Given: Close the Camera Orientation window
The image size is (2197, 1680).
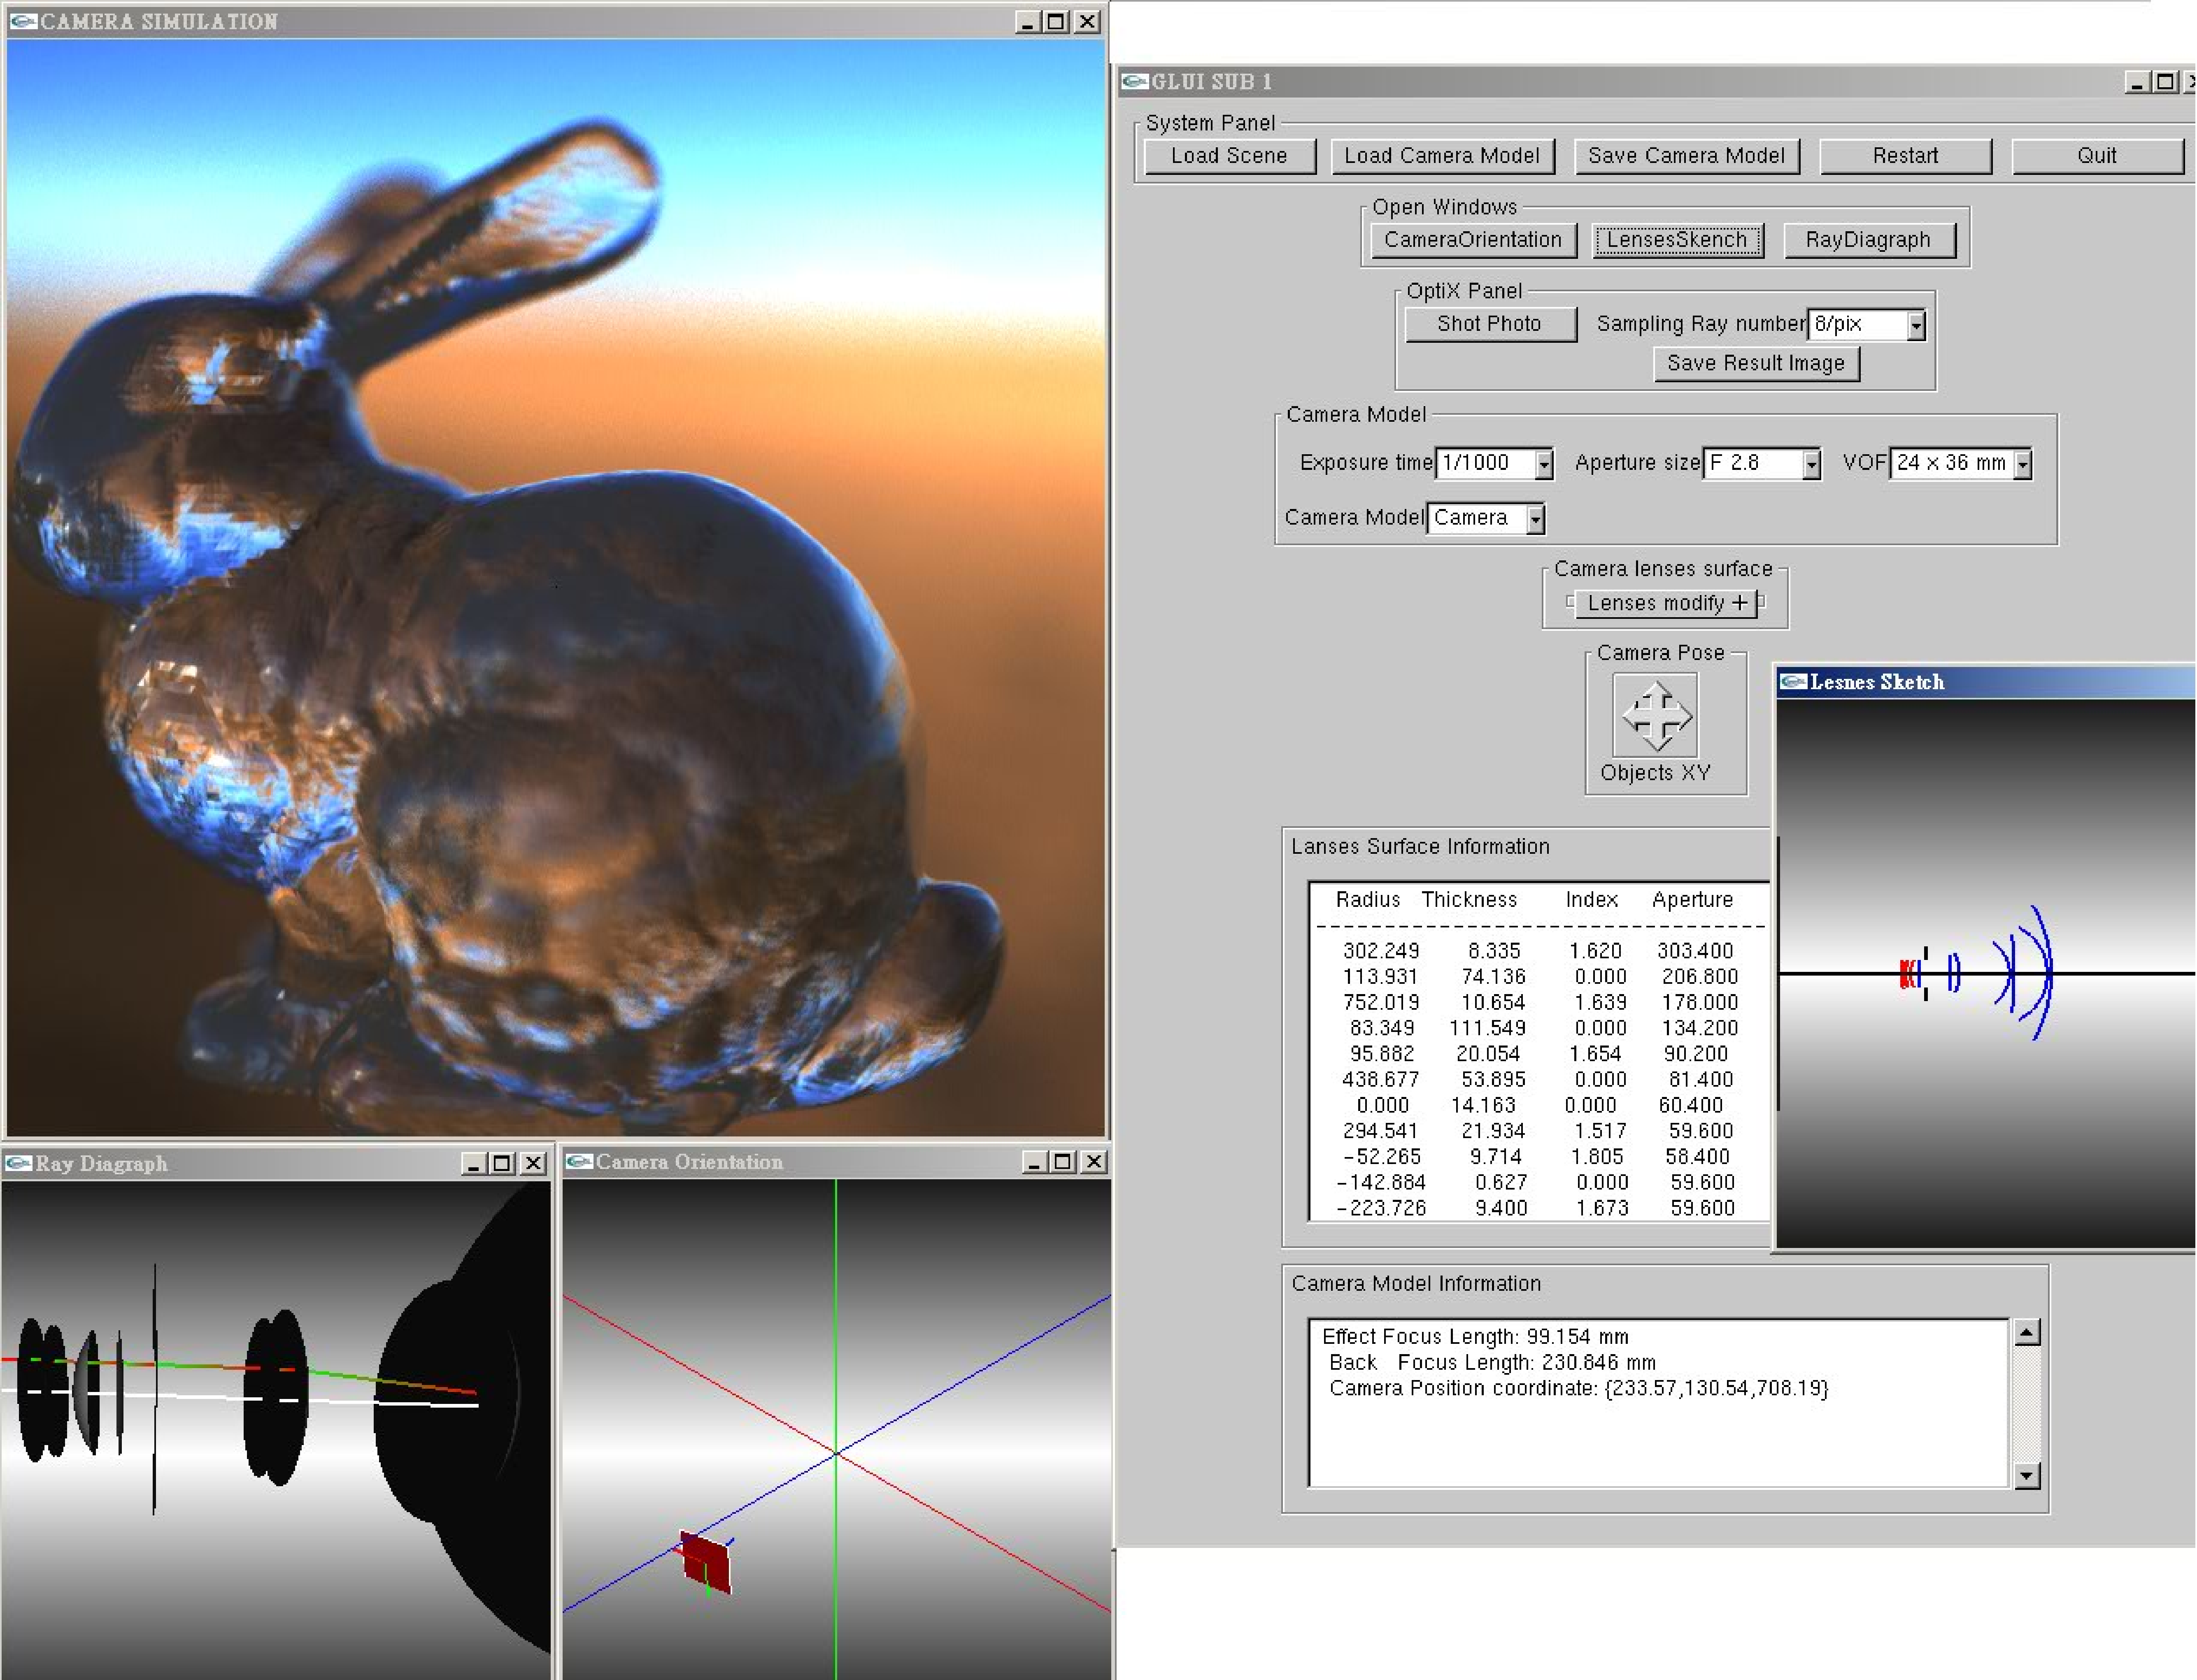Looking at the screenshot, I should [1094, 1162].
